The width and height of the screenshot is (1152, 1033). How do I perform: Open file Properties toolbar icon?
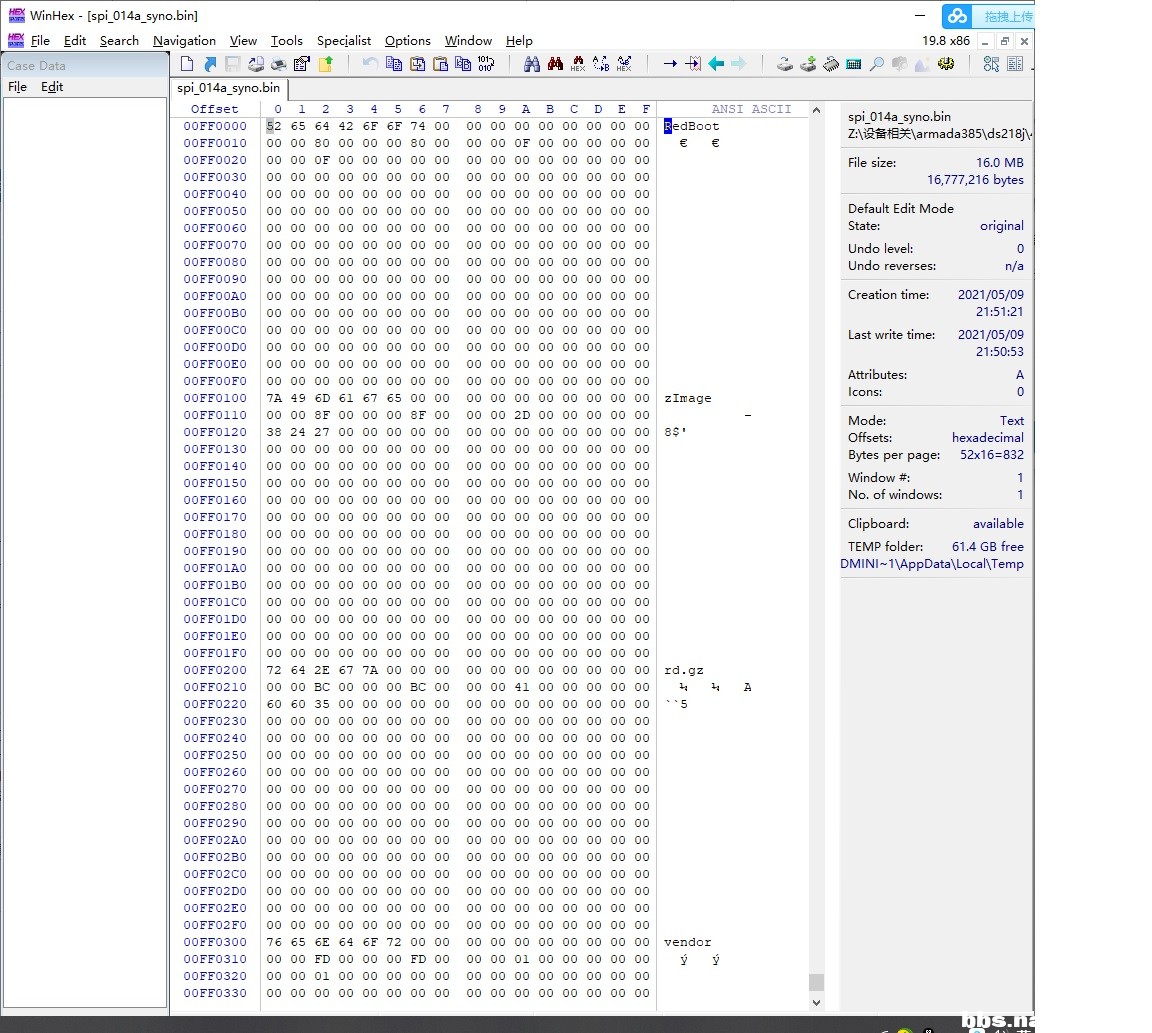(x=301, y=64)
